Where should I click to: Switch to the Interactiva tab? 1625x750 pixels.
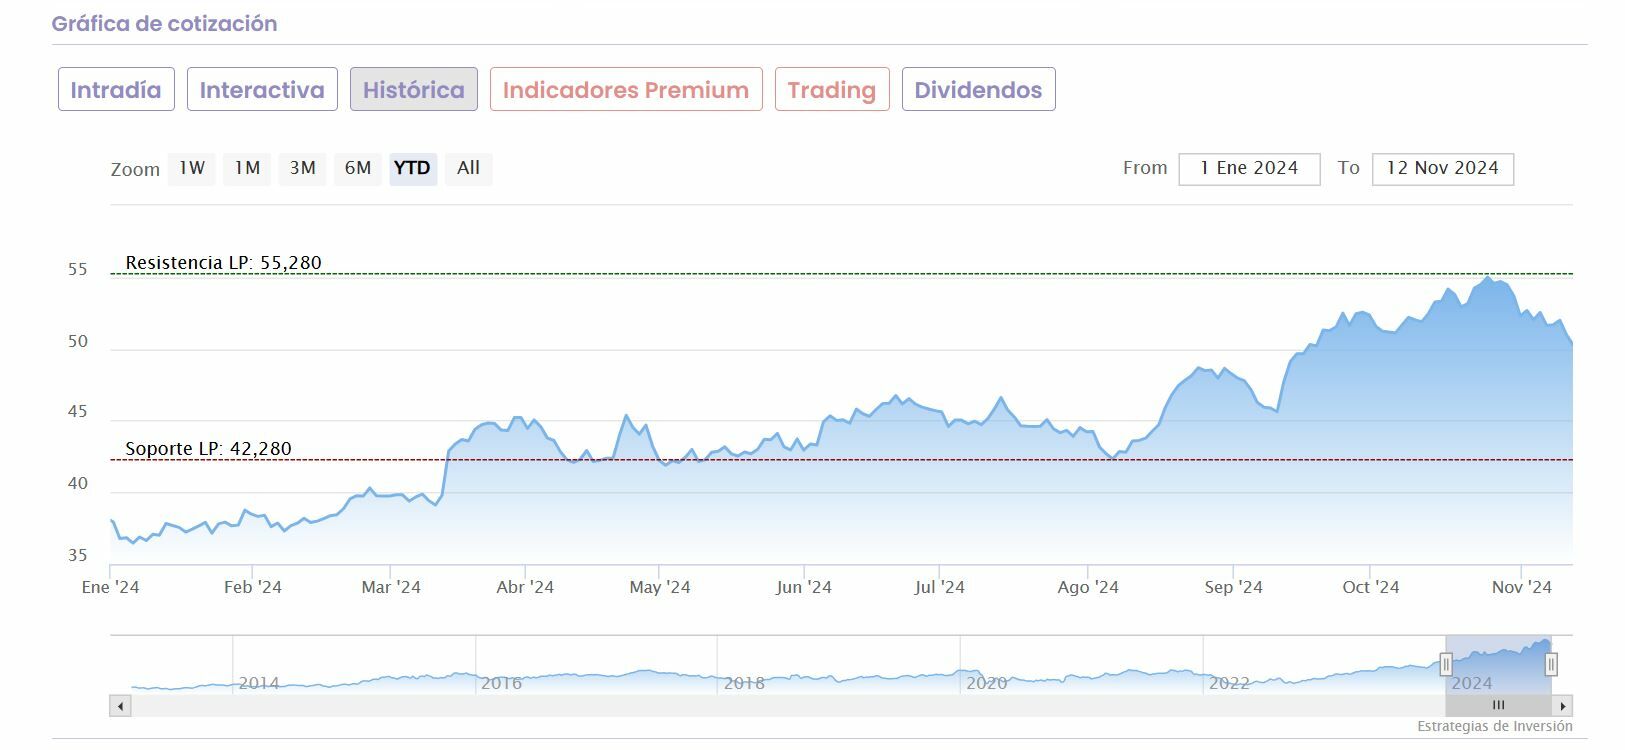(x=262, y=90)
